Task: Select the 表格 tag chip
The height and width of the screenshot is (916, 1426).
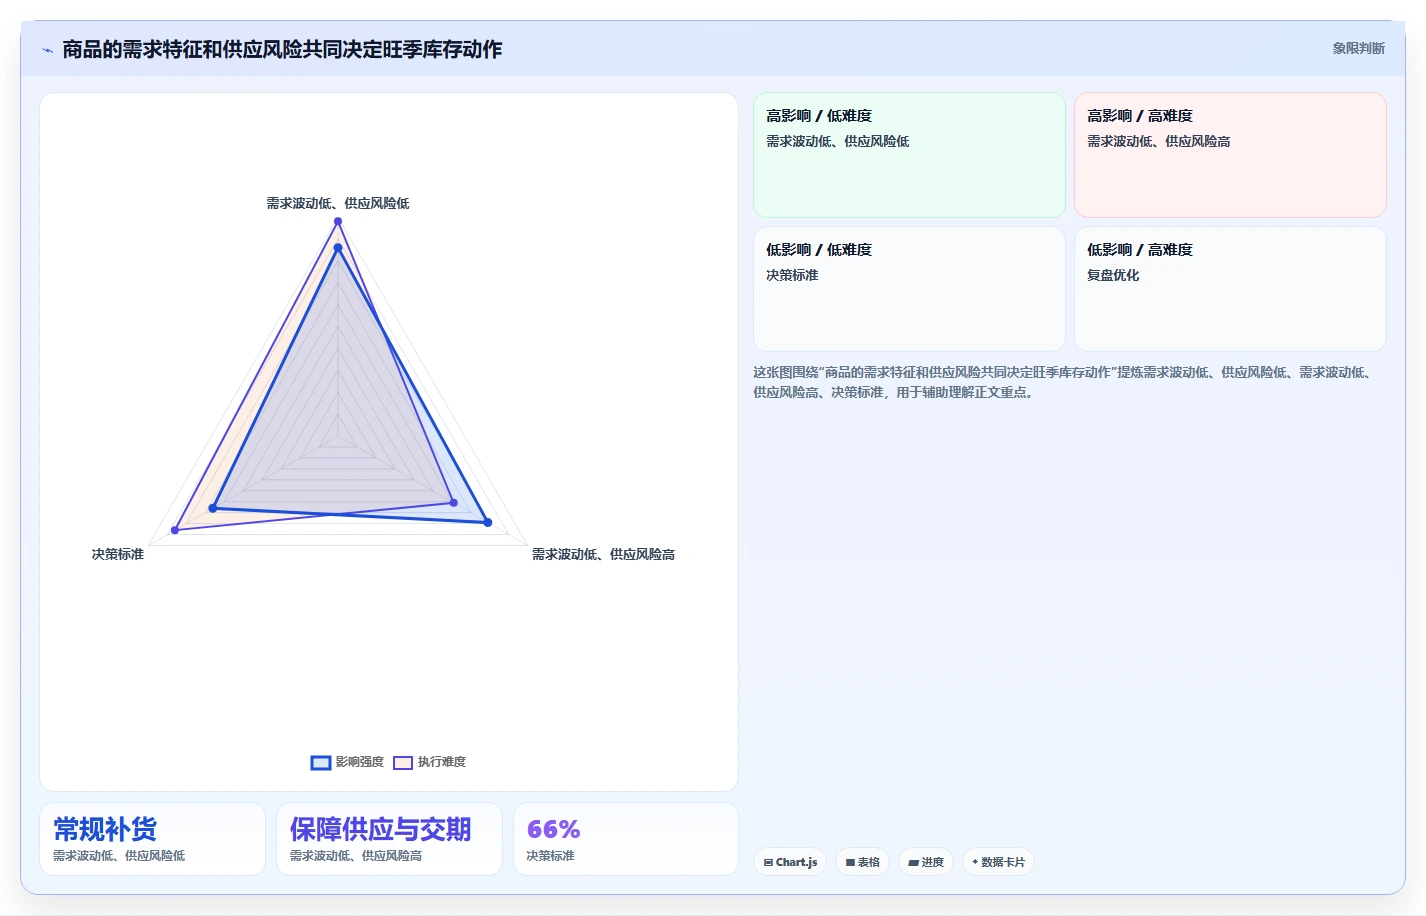Action: (x=862, y=862)
